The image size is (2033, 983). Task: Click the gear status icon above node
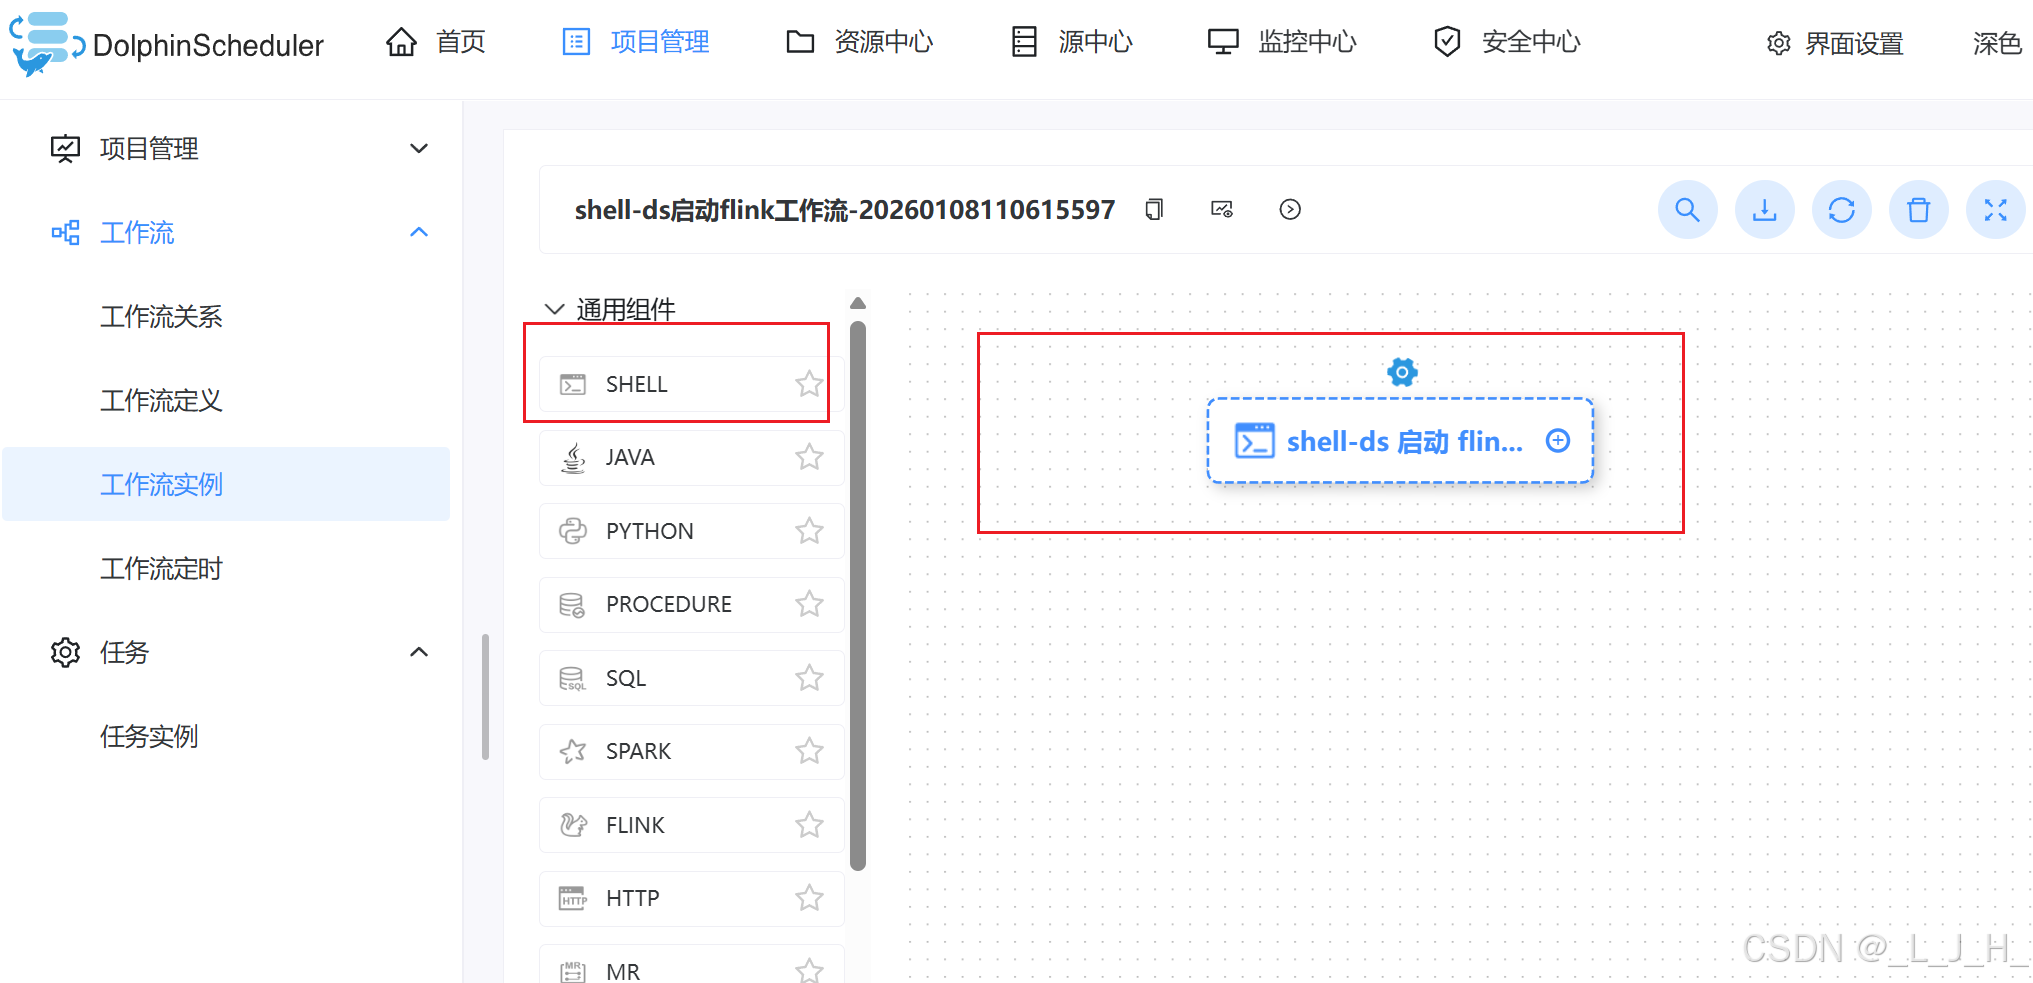pos(1402,373)
